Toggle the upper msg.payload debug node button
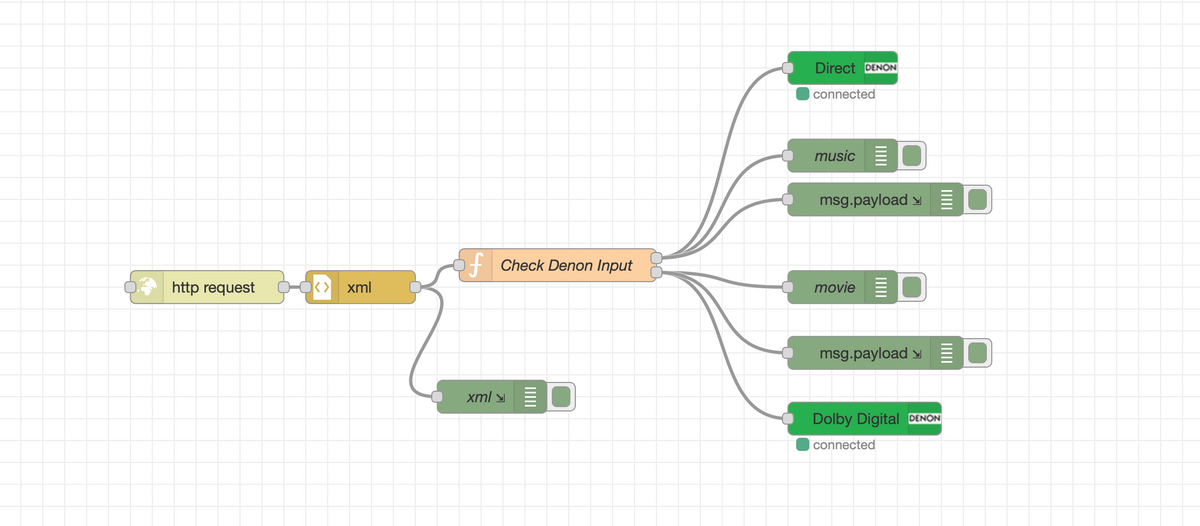Screen dimensions: 1200x526 977,200
